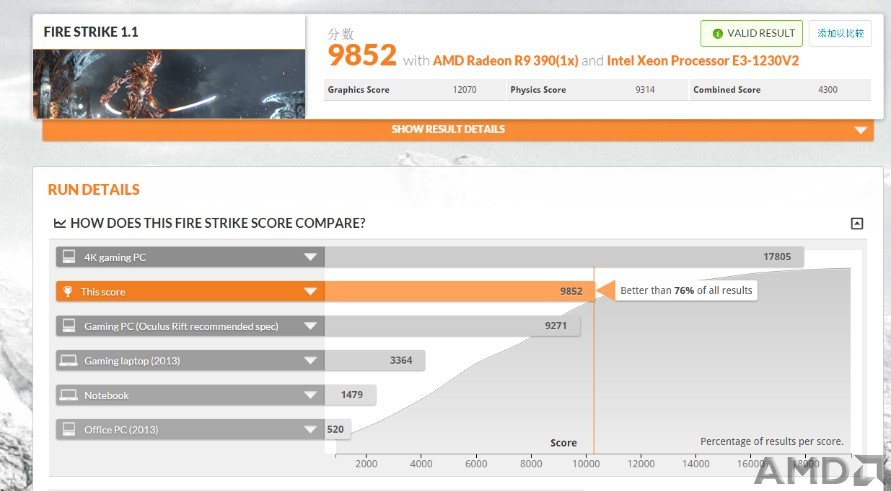The image size is (891, 491).
Task: Expand the Gaming PC (Oculus Rift) row arrow
Action: pyautogui.click(x=310, y=326)
